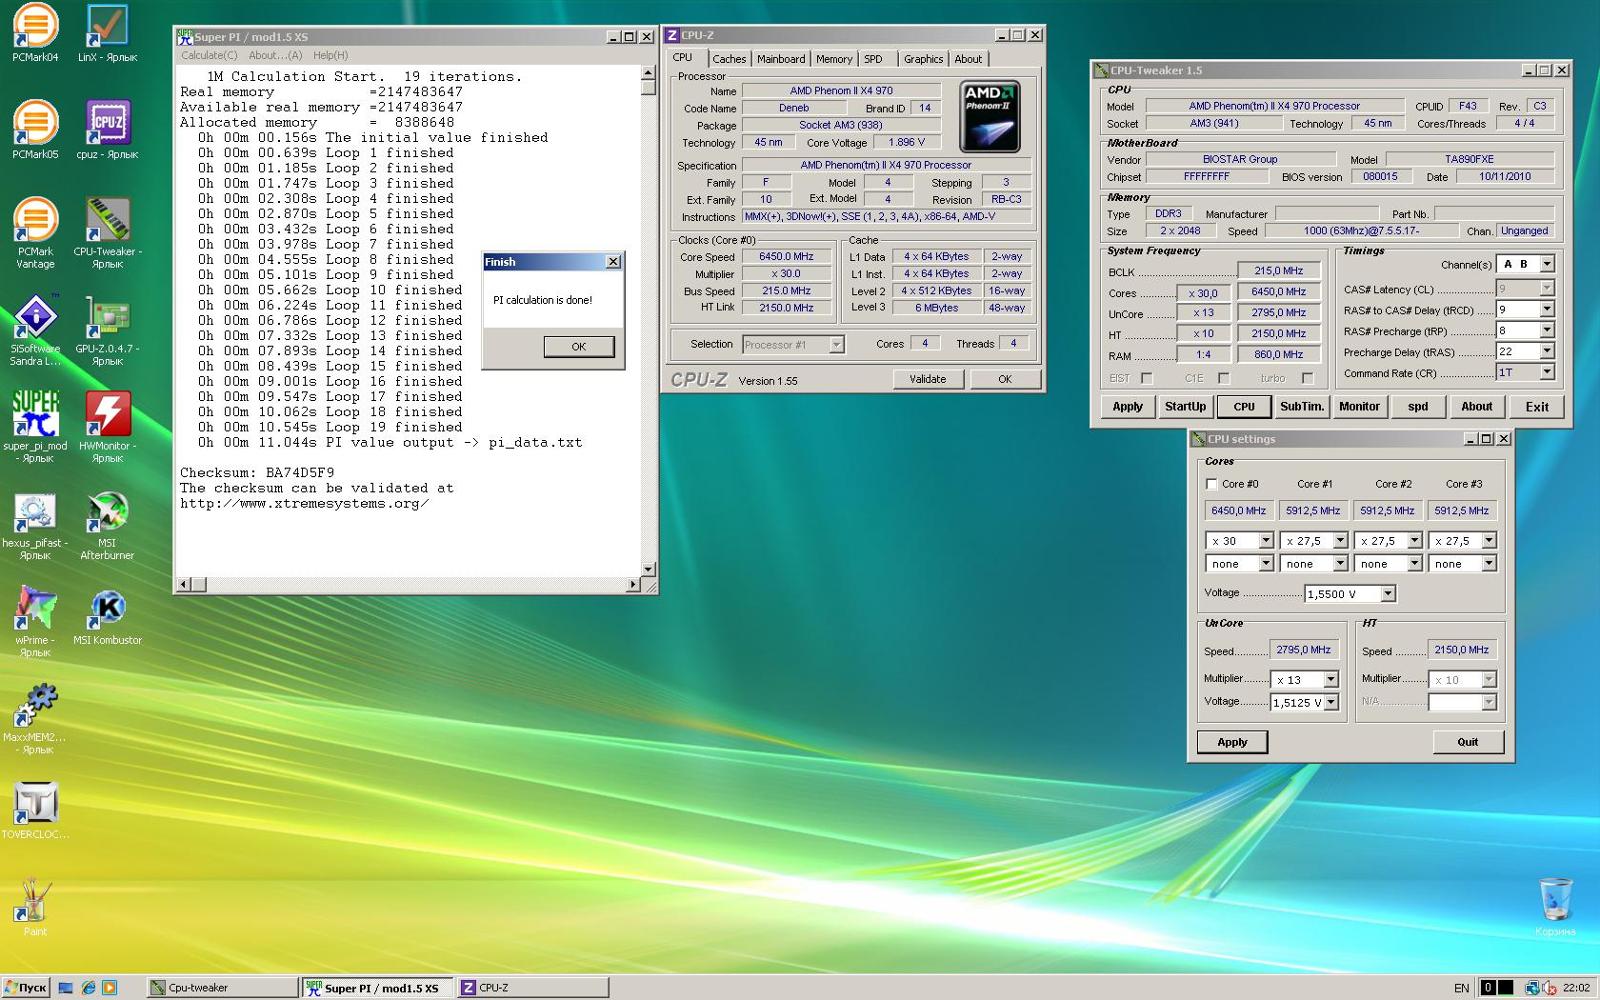The width and height of the screenshot is (1600, 1000).
Task: Switch to the Mainboard tab in CPU-Z
Action: [x=781, y=59]
